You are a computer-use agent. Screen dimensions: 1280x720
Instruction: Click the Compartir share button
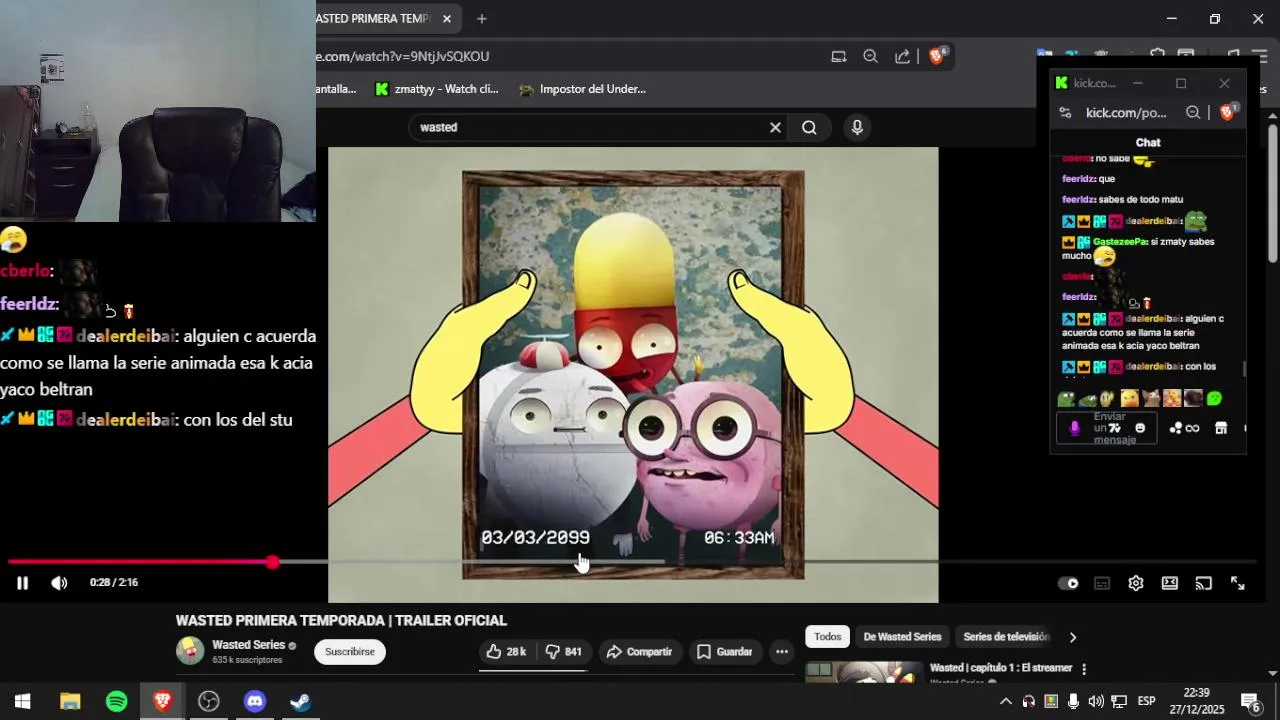point(640,652)
